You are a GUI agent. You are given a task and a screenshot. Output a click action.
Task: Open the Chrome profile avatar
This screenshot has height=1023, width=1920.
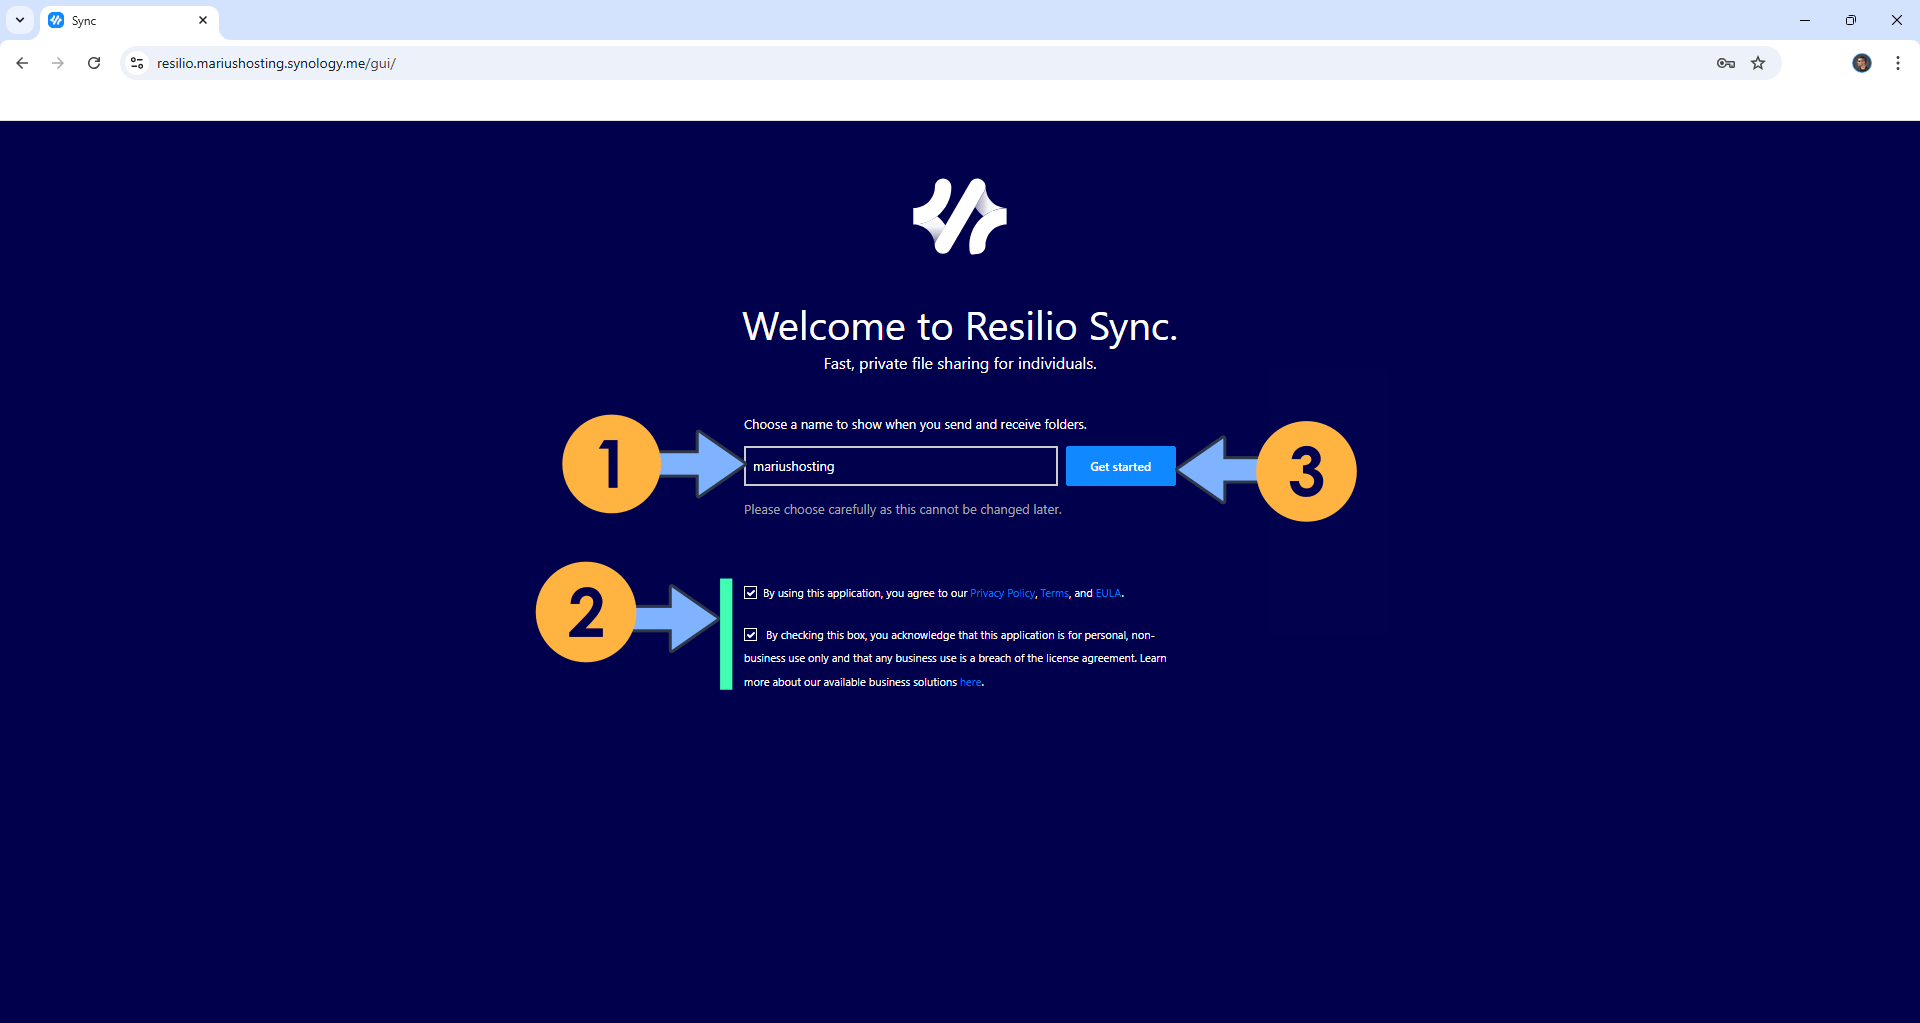coord(1861,63)
